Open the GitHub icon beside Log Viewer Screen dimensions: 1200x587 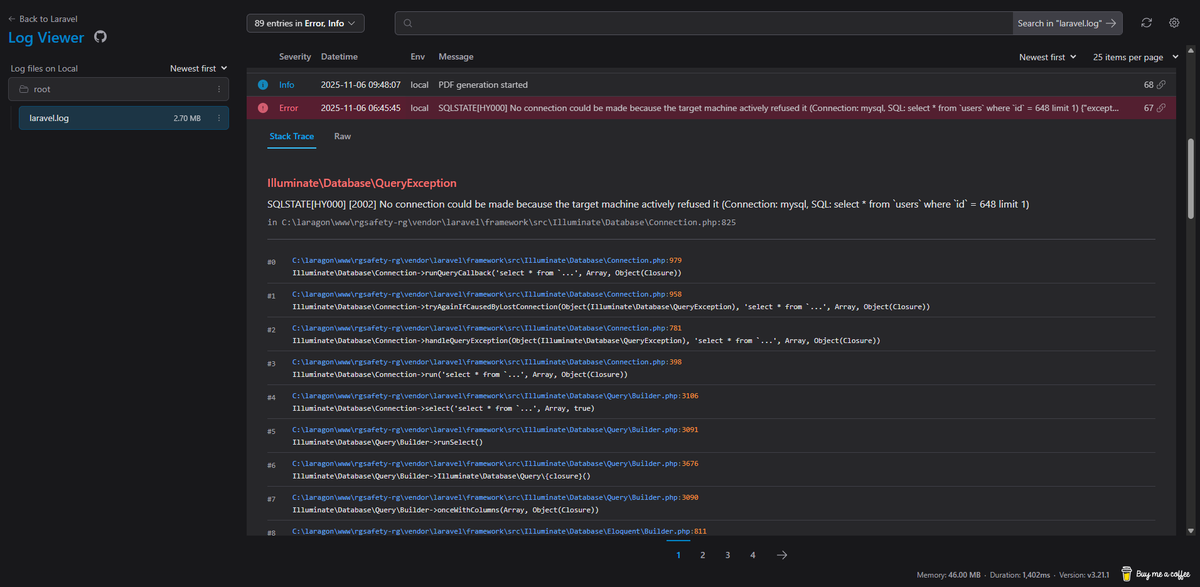pos(100,37)
